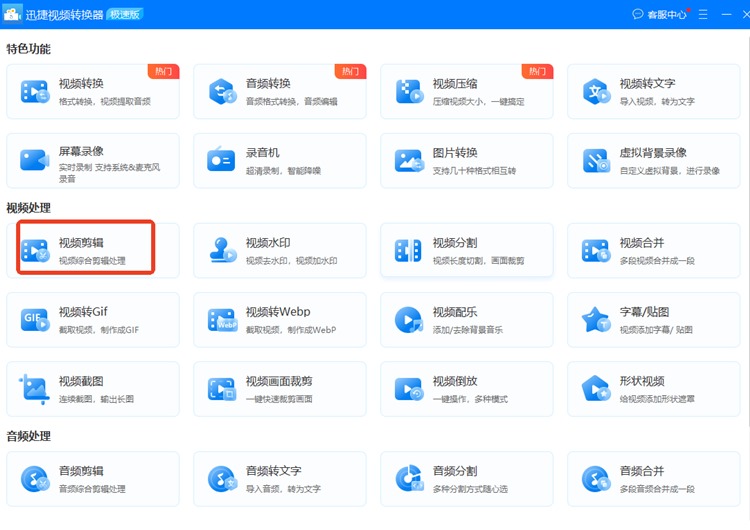Click the app logo in title bar

coord(12,13)
